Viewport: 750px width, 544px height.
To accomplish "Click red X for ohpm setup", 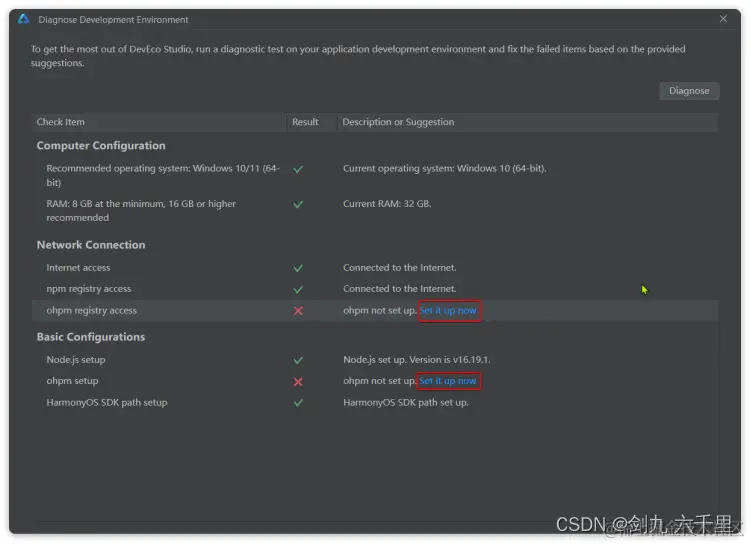I will pyautogui.click(x=298, y=381).
